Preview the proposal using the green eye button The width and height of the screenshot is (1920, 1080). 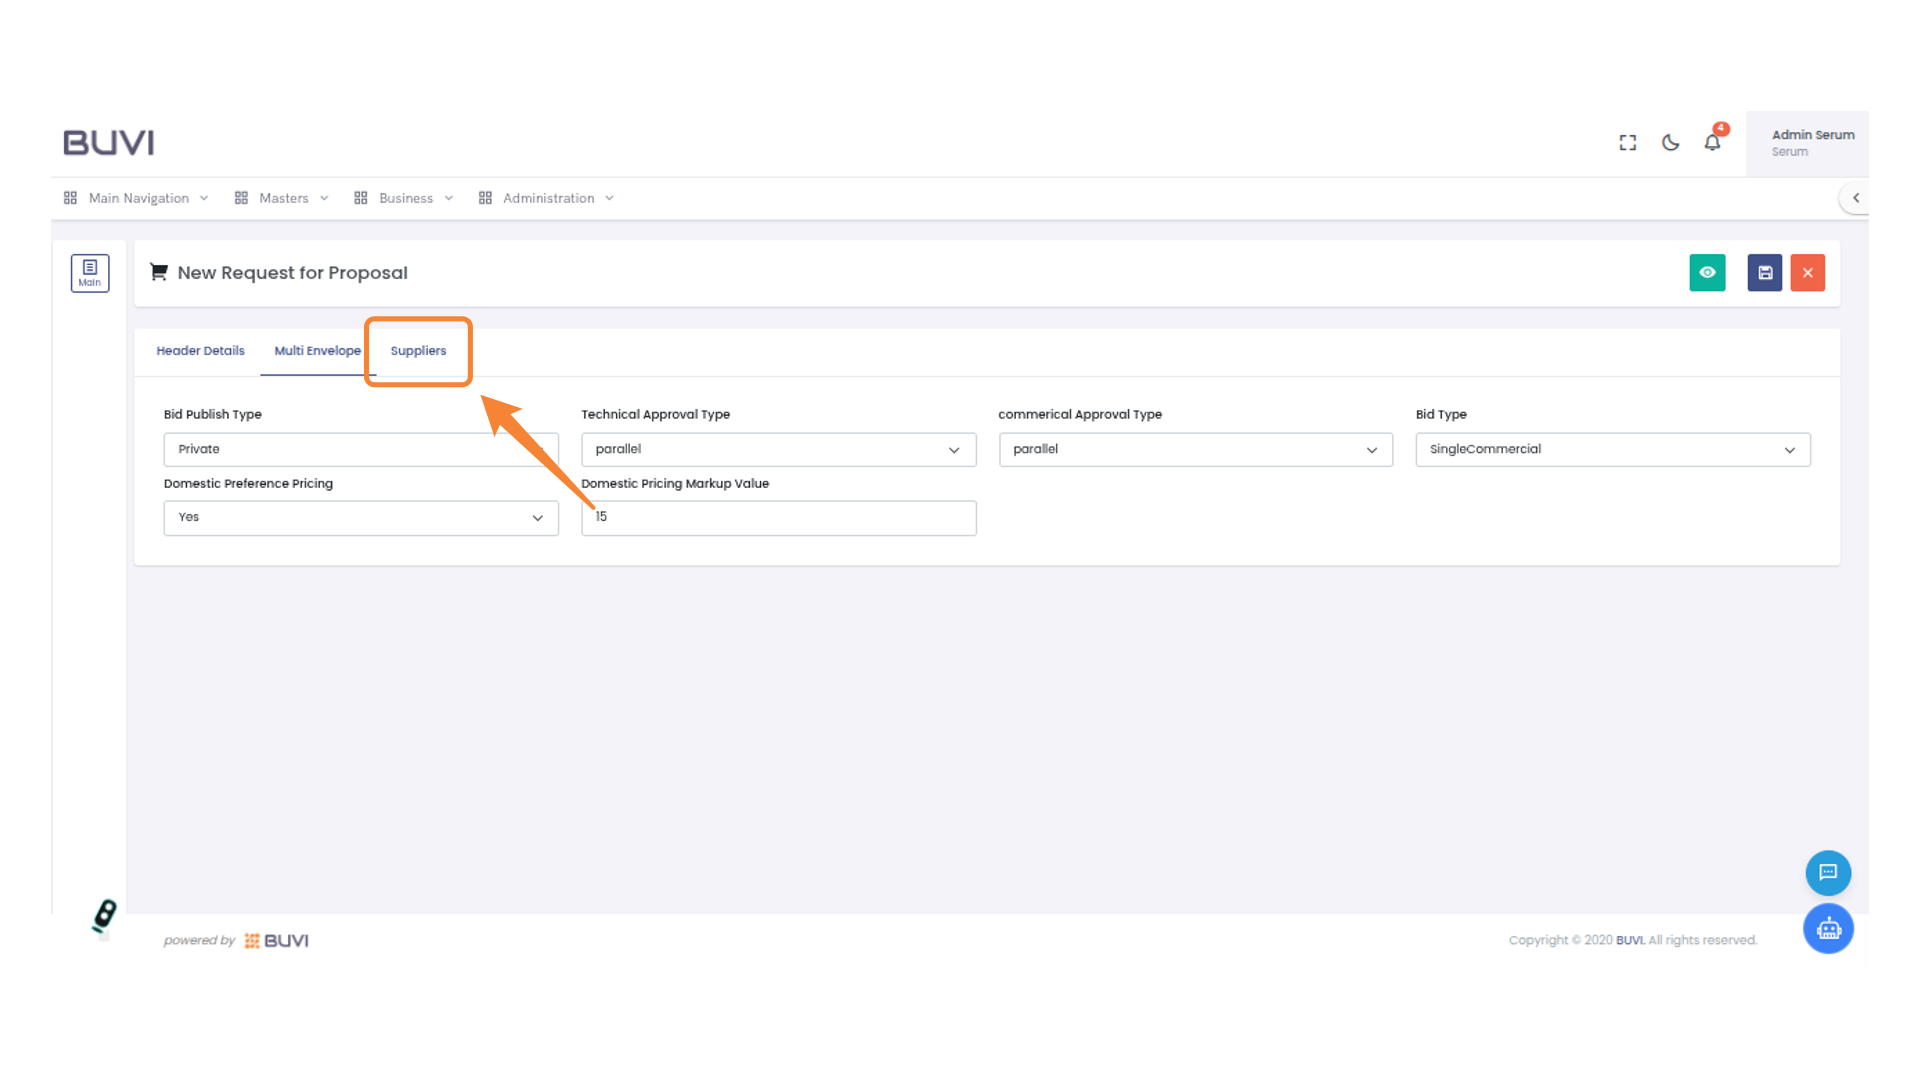pos(1707,272)
